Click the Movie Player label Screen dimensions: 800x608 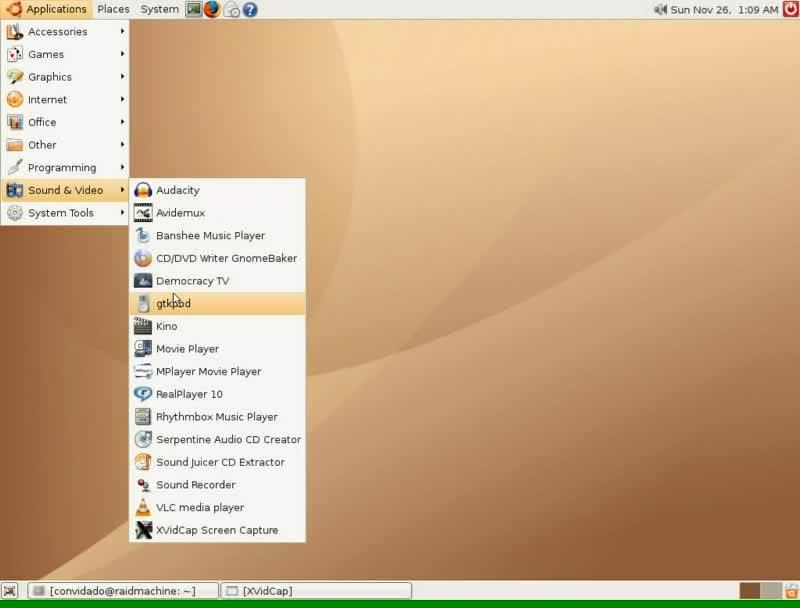tap(187, 349)
